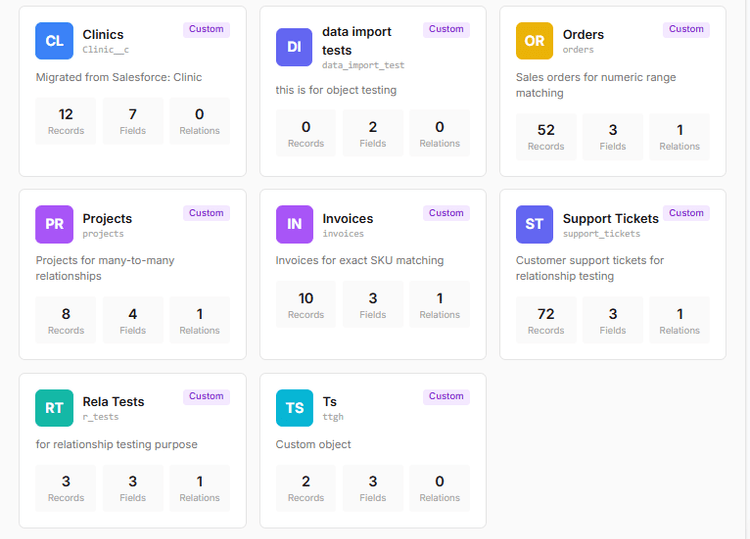Click the ST Support Tickets icon
Screen dimensions: 750x539
click(534, 224)
